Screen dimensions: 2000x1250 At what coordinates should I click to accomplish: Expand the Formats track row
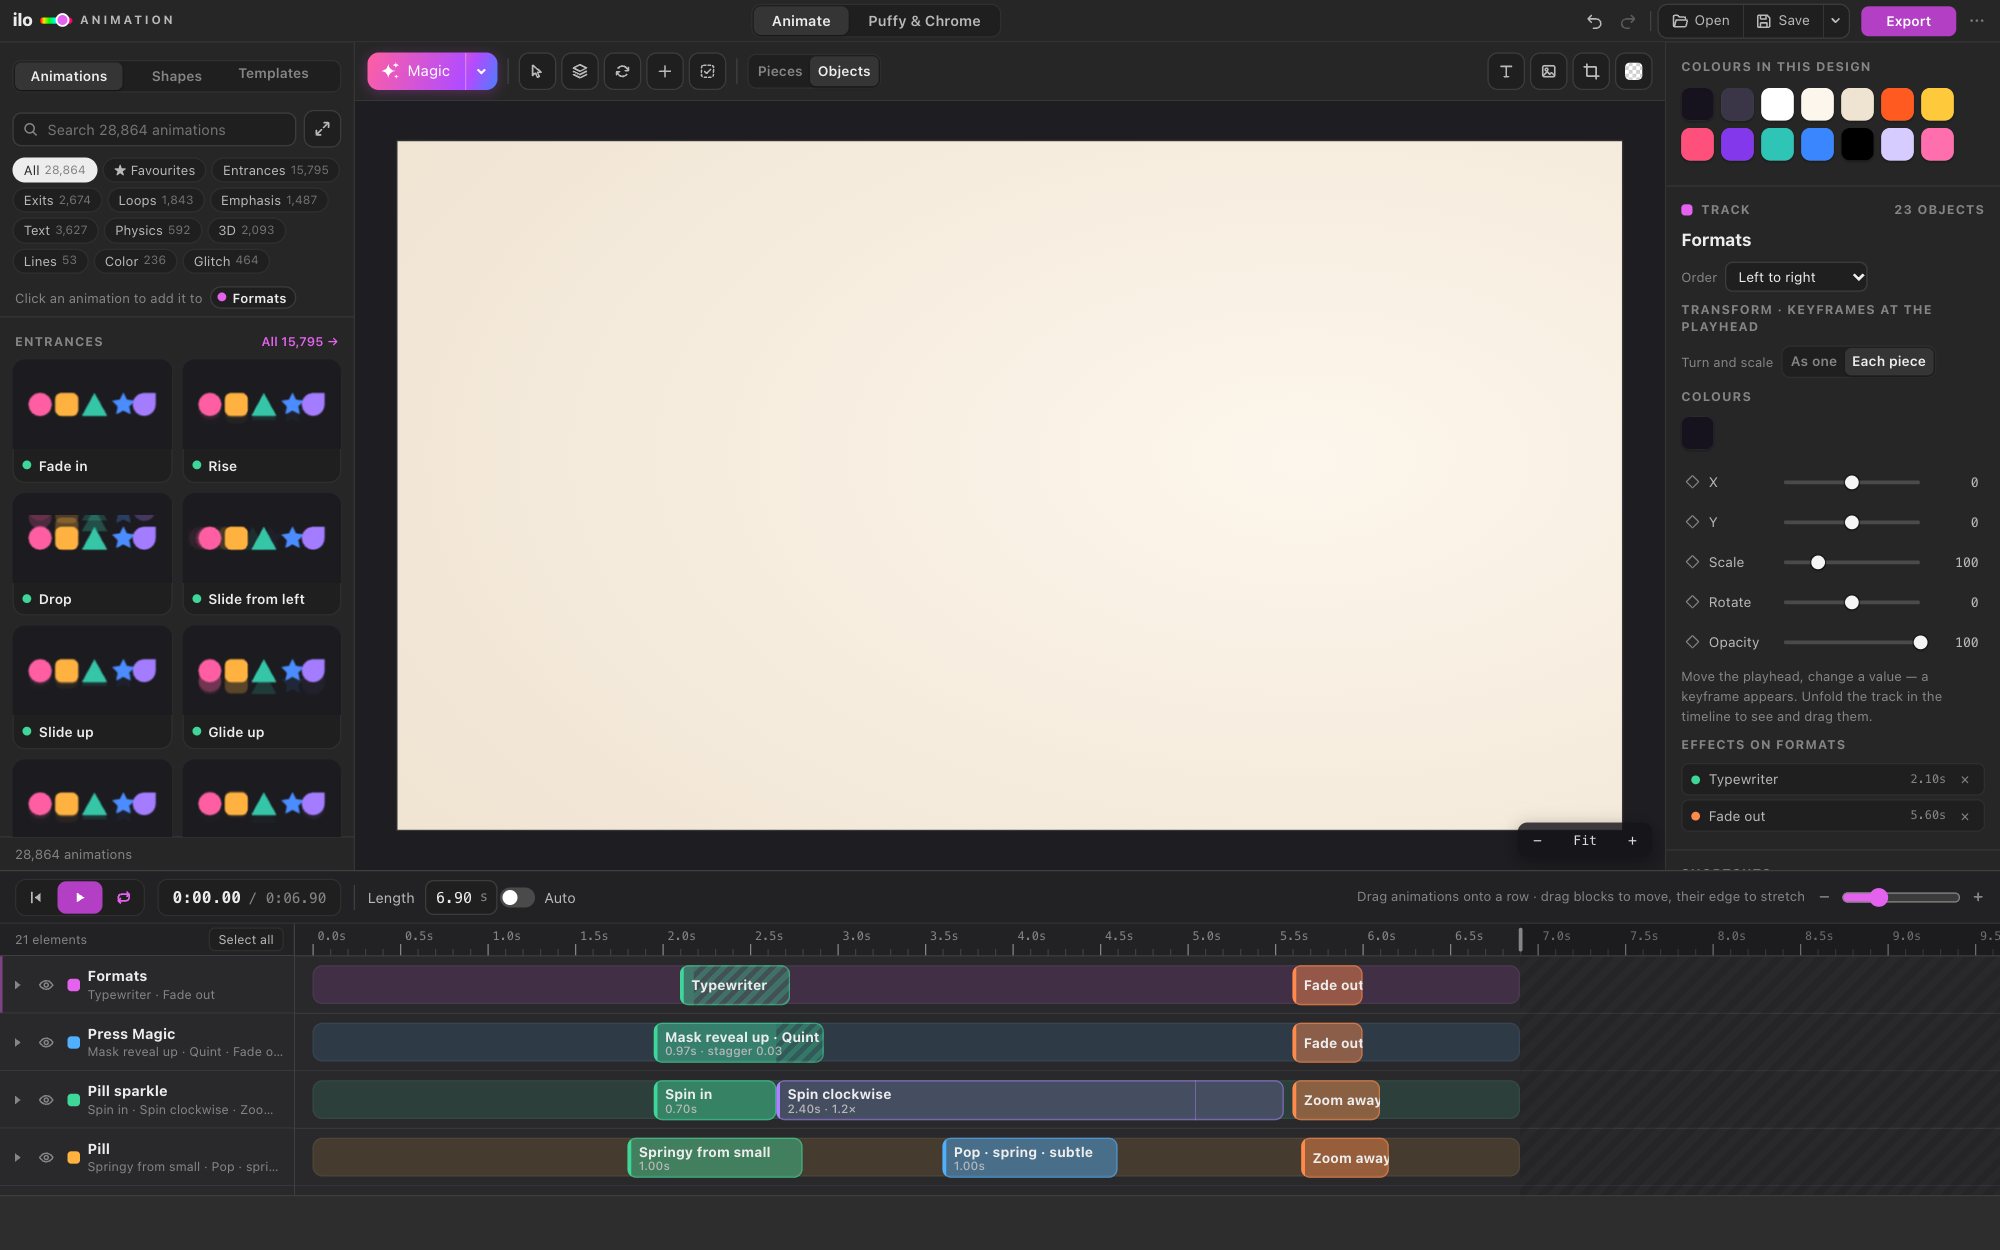pos(17,985)
